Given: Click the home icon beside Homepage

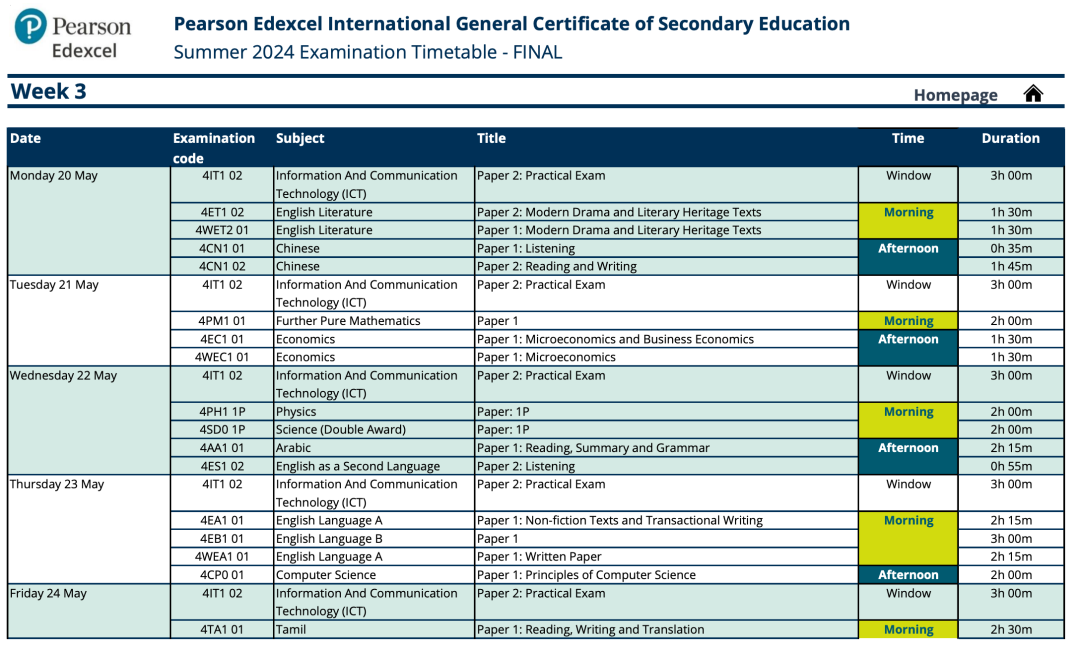Looking at the screenshot, I should click(1032, 94).
